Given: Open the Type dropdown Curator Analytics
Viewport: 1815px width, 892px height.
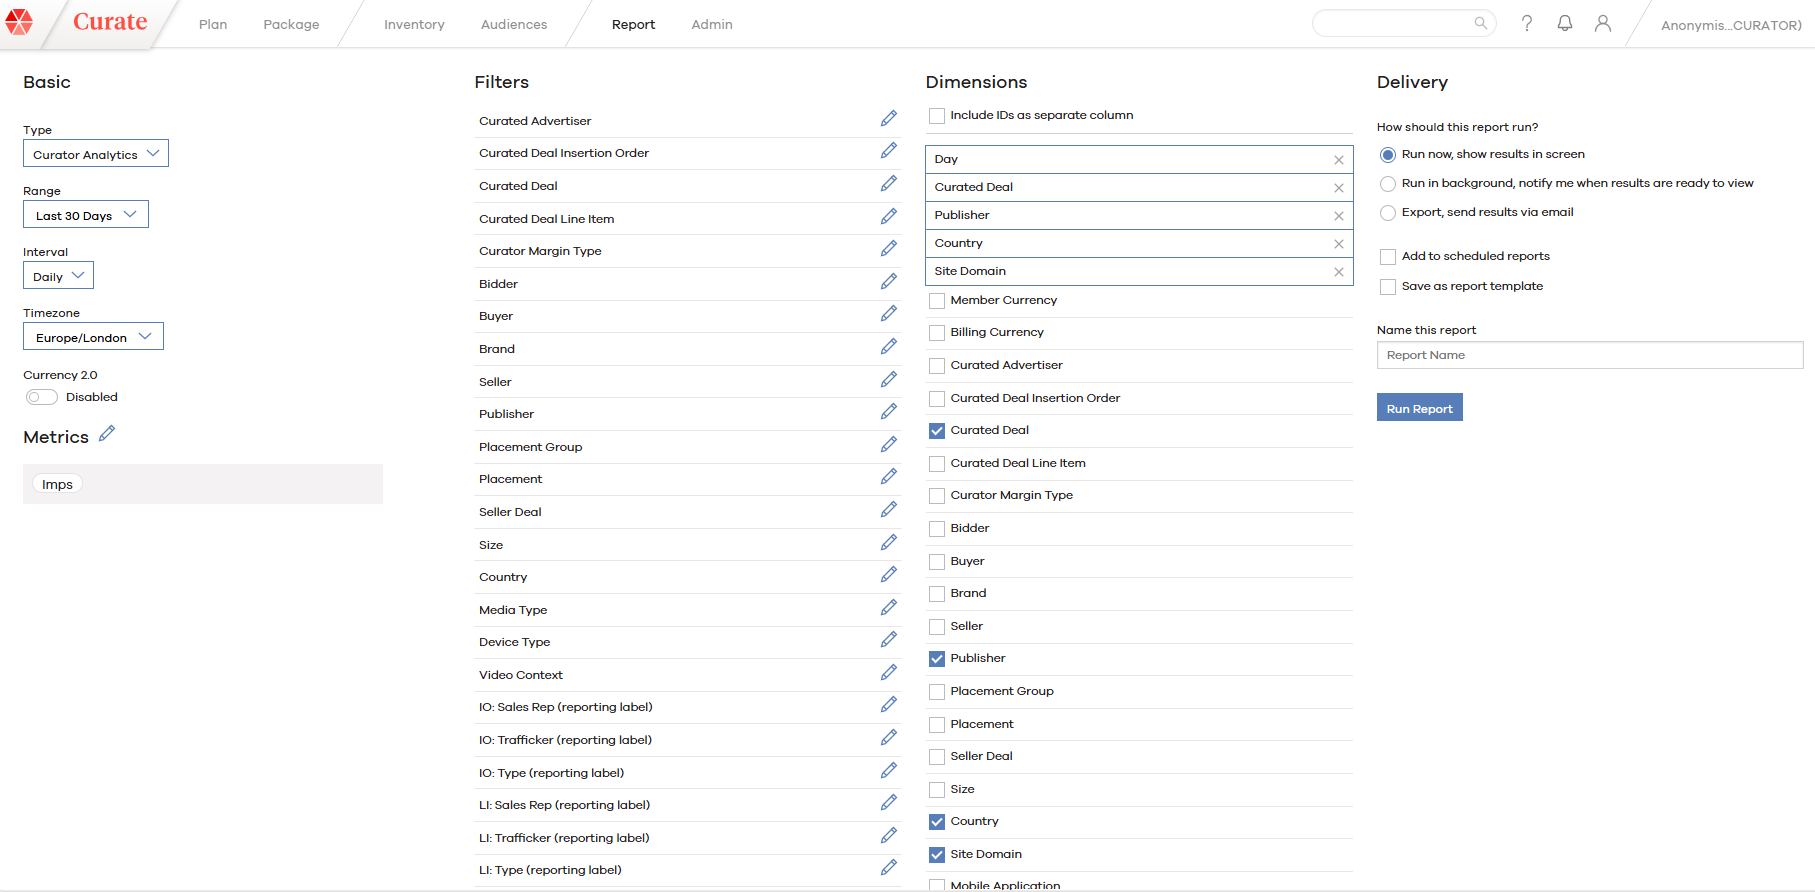Looking at the screenshot, I should (96, 154).
